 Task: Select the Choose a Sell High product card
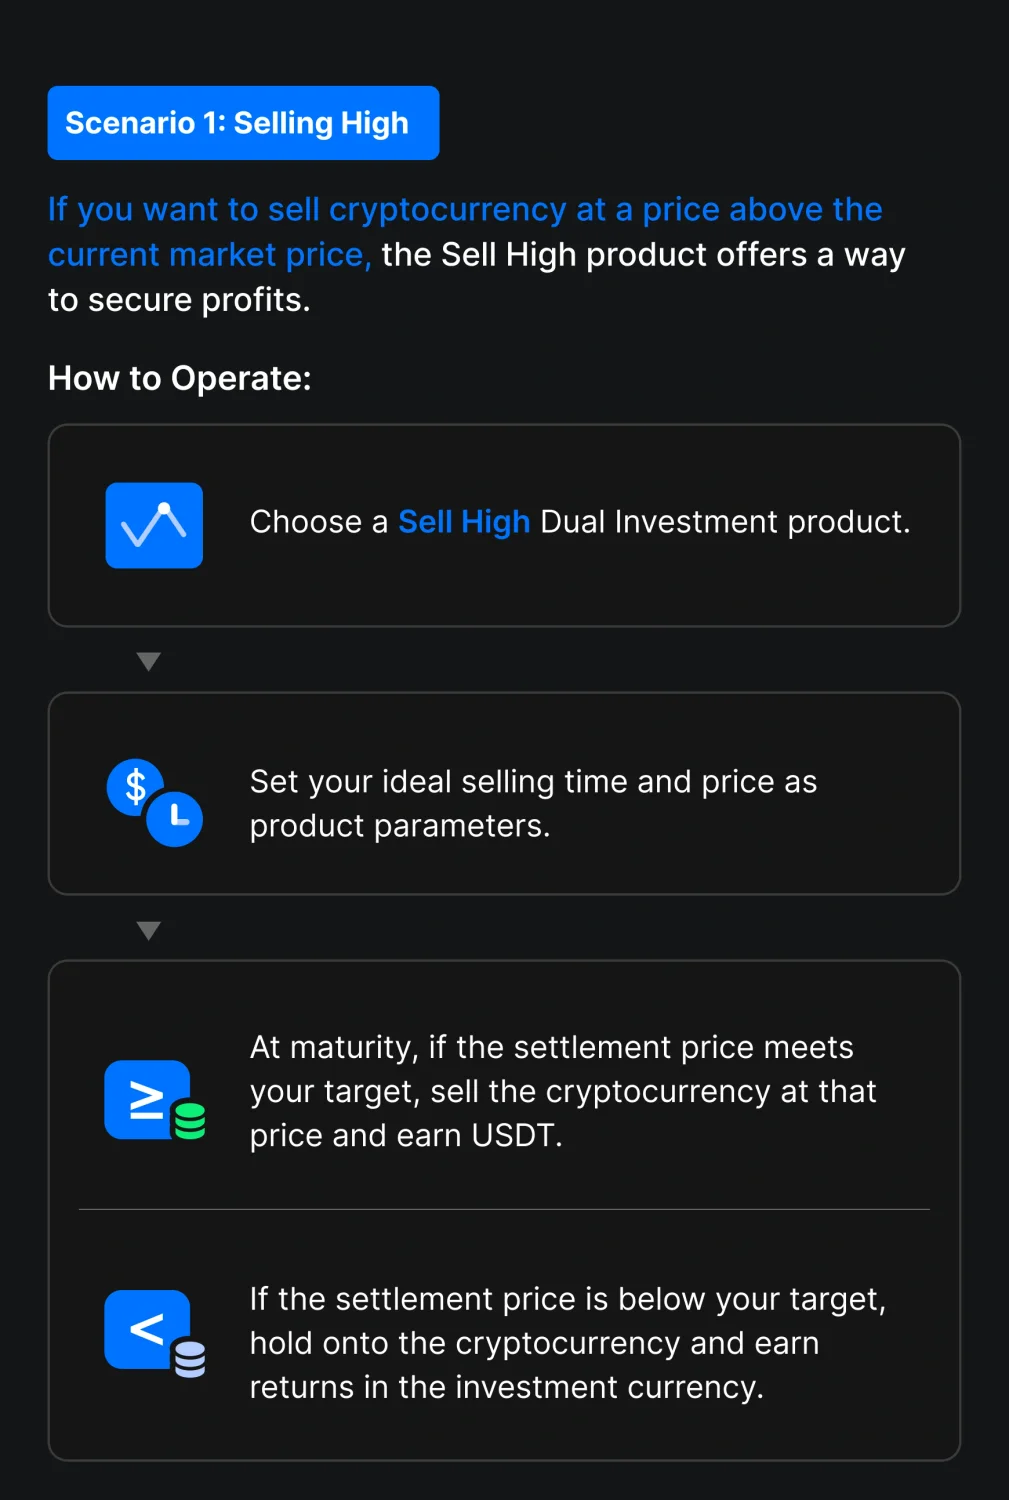(504, 525)
